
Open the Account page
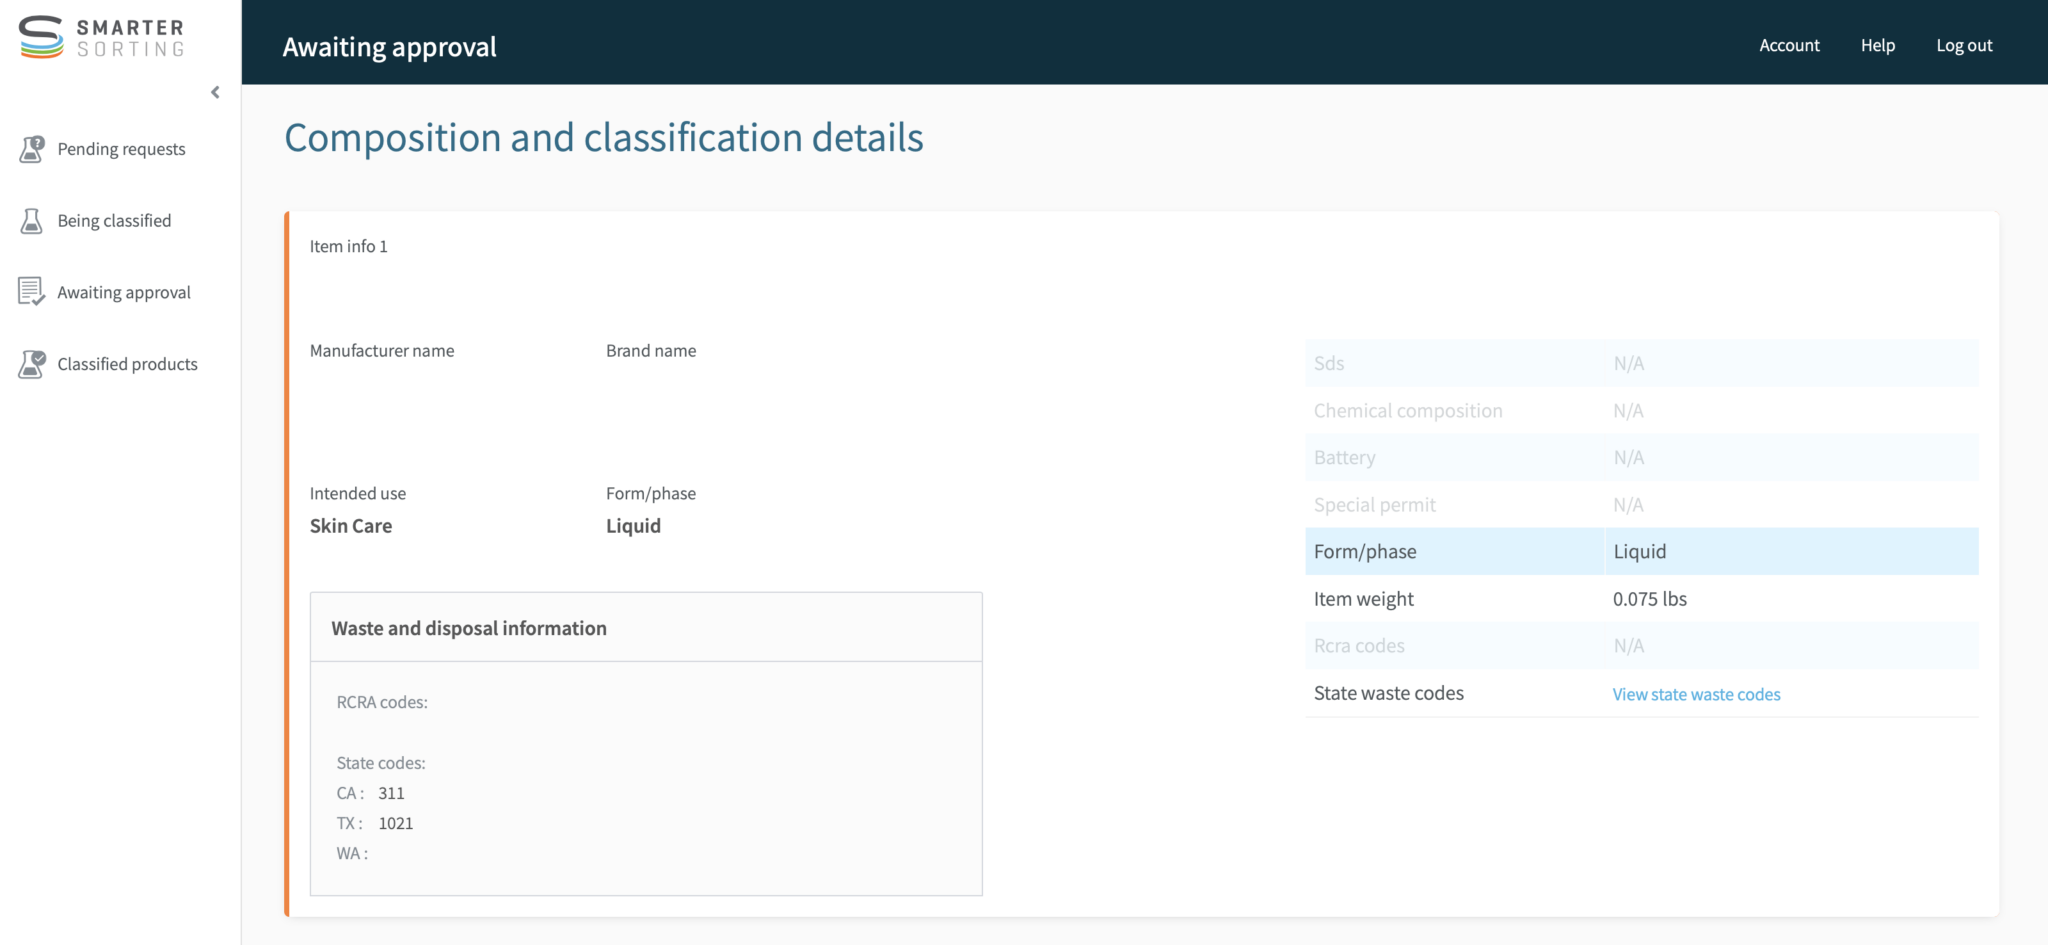click(x=1789, y=46)
